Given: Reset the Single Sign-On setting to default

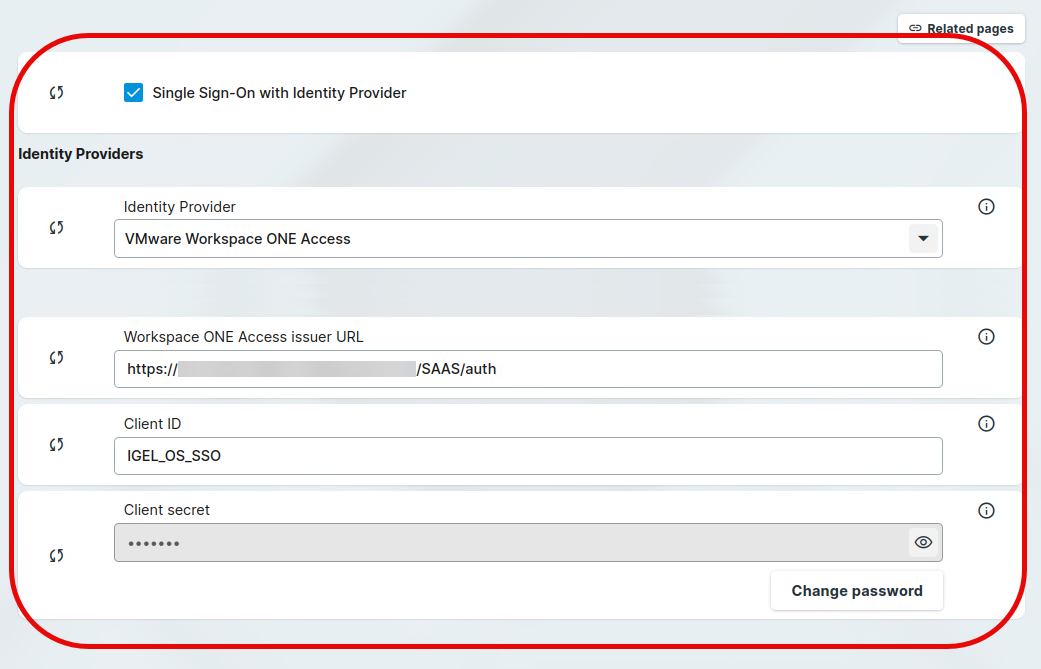Looking at the screenshot, I should point(57,93).
